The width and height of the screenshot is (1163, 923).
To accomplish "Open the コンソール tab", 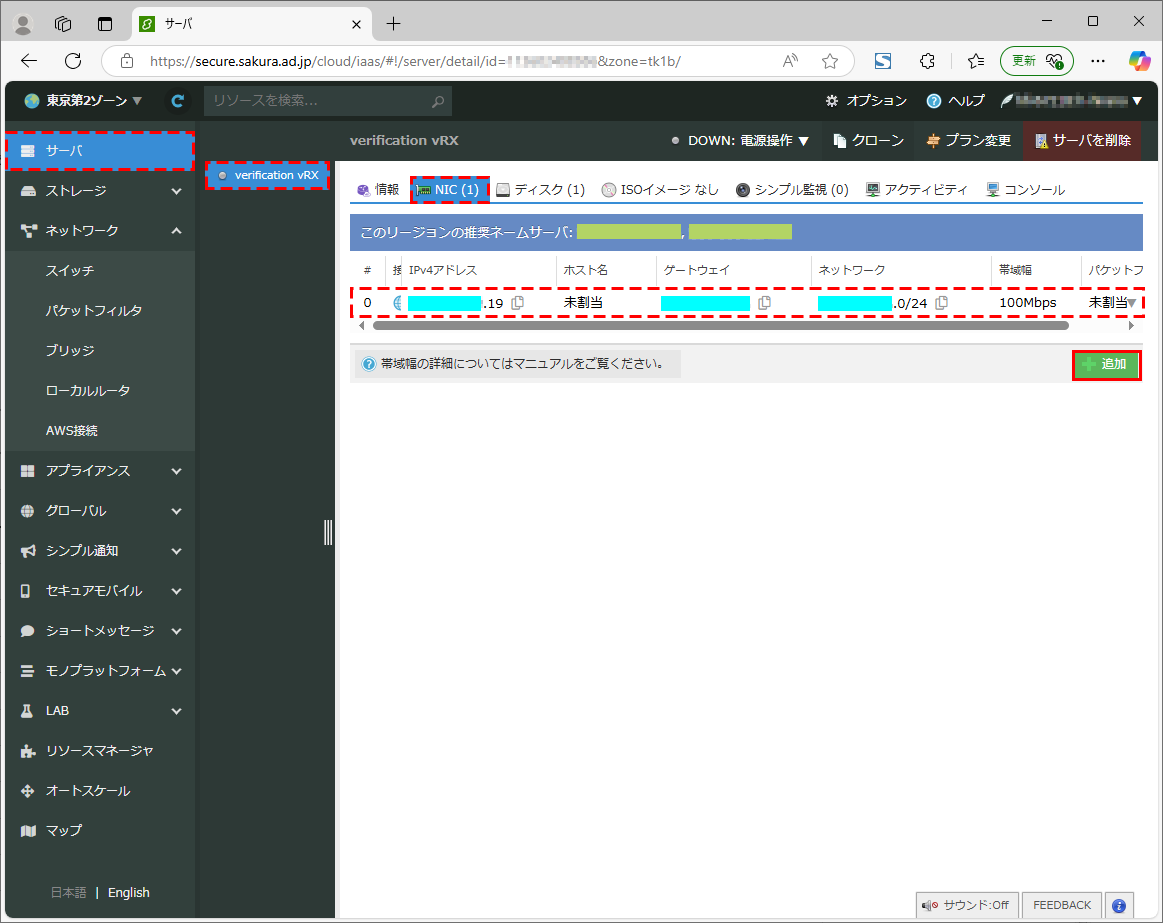I will point(1025,190).
